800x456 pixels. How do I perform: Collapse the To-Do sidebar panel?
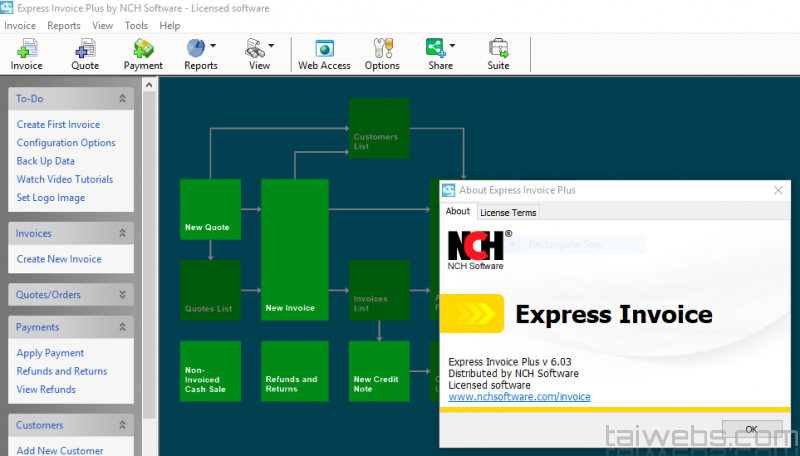point(123,99)
